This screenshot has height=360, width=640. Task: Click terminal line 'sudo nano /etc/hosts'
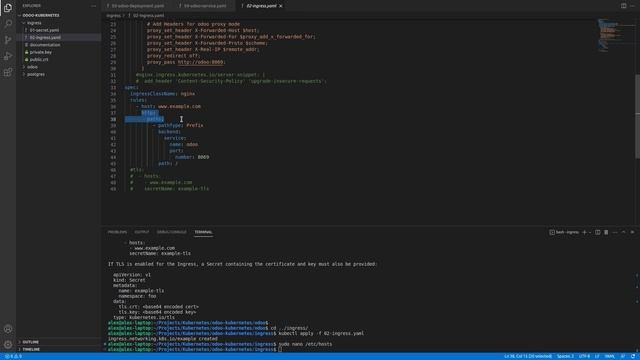305,344
